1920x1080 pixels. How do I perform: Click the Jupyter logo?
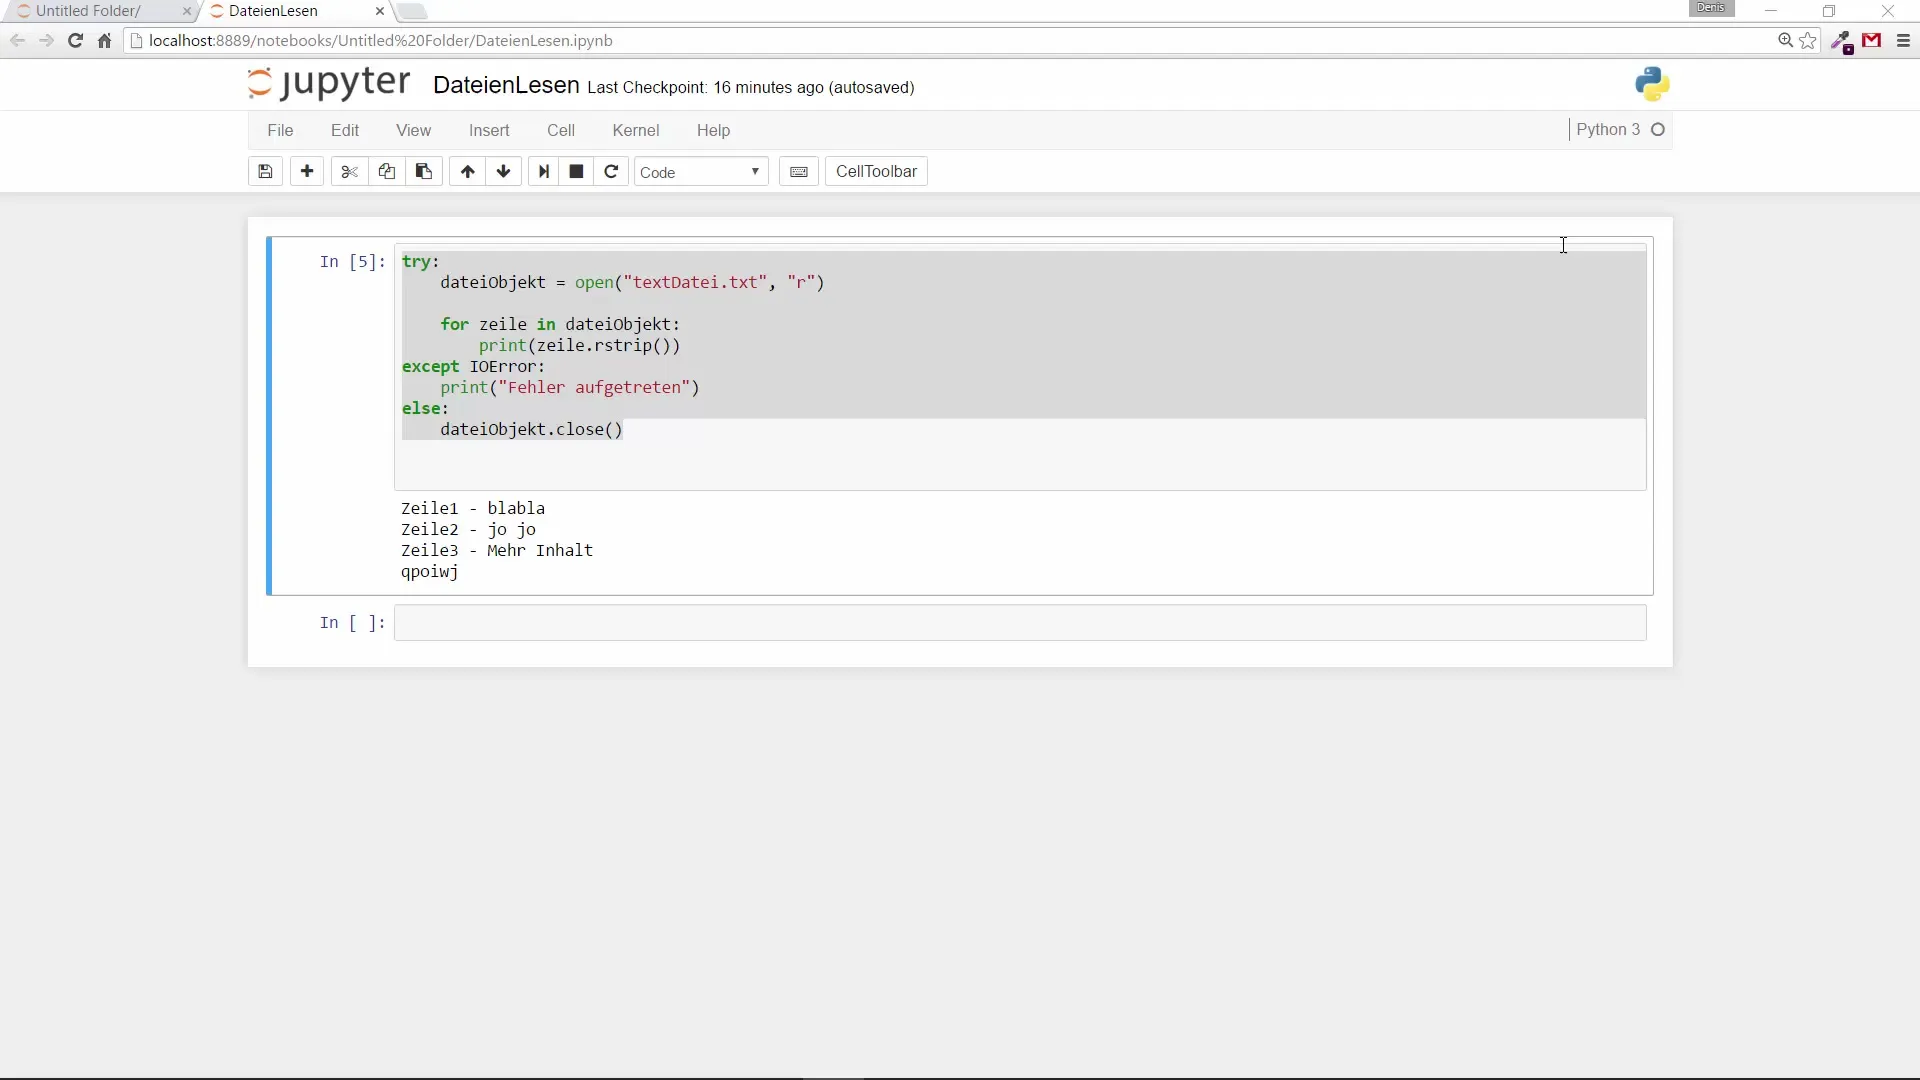click(329, 84)
